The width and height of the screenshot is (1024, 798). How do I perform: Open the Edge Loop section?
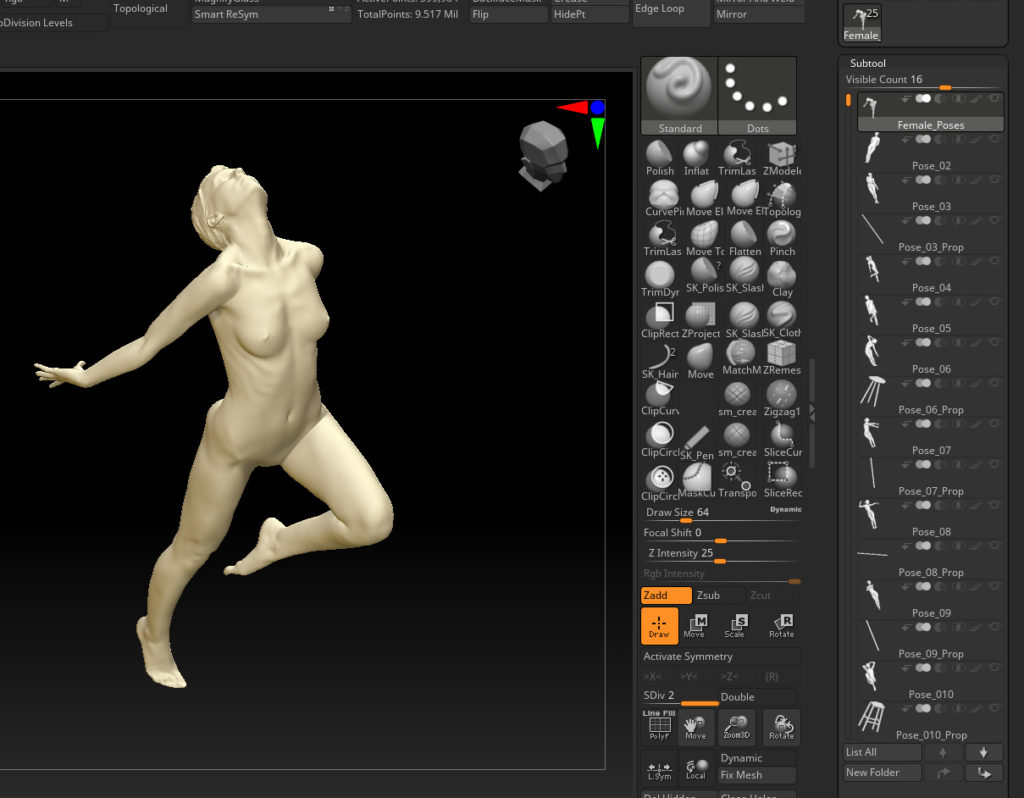660,9
